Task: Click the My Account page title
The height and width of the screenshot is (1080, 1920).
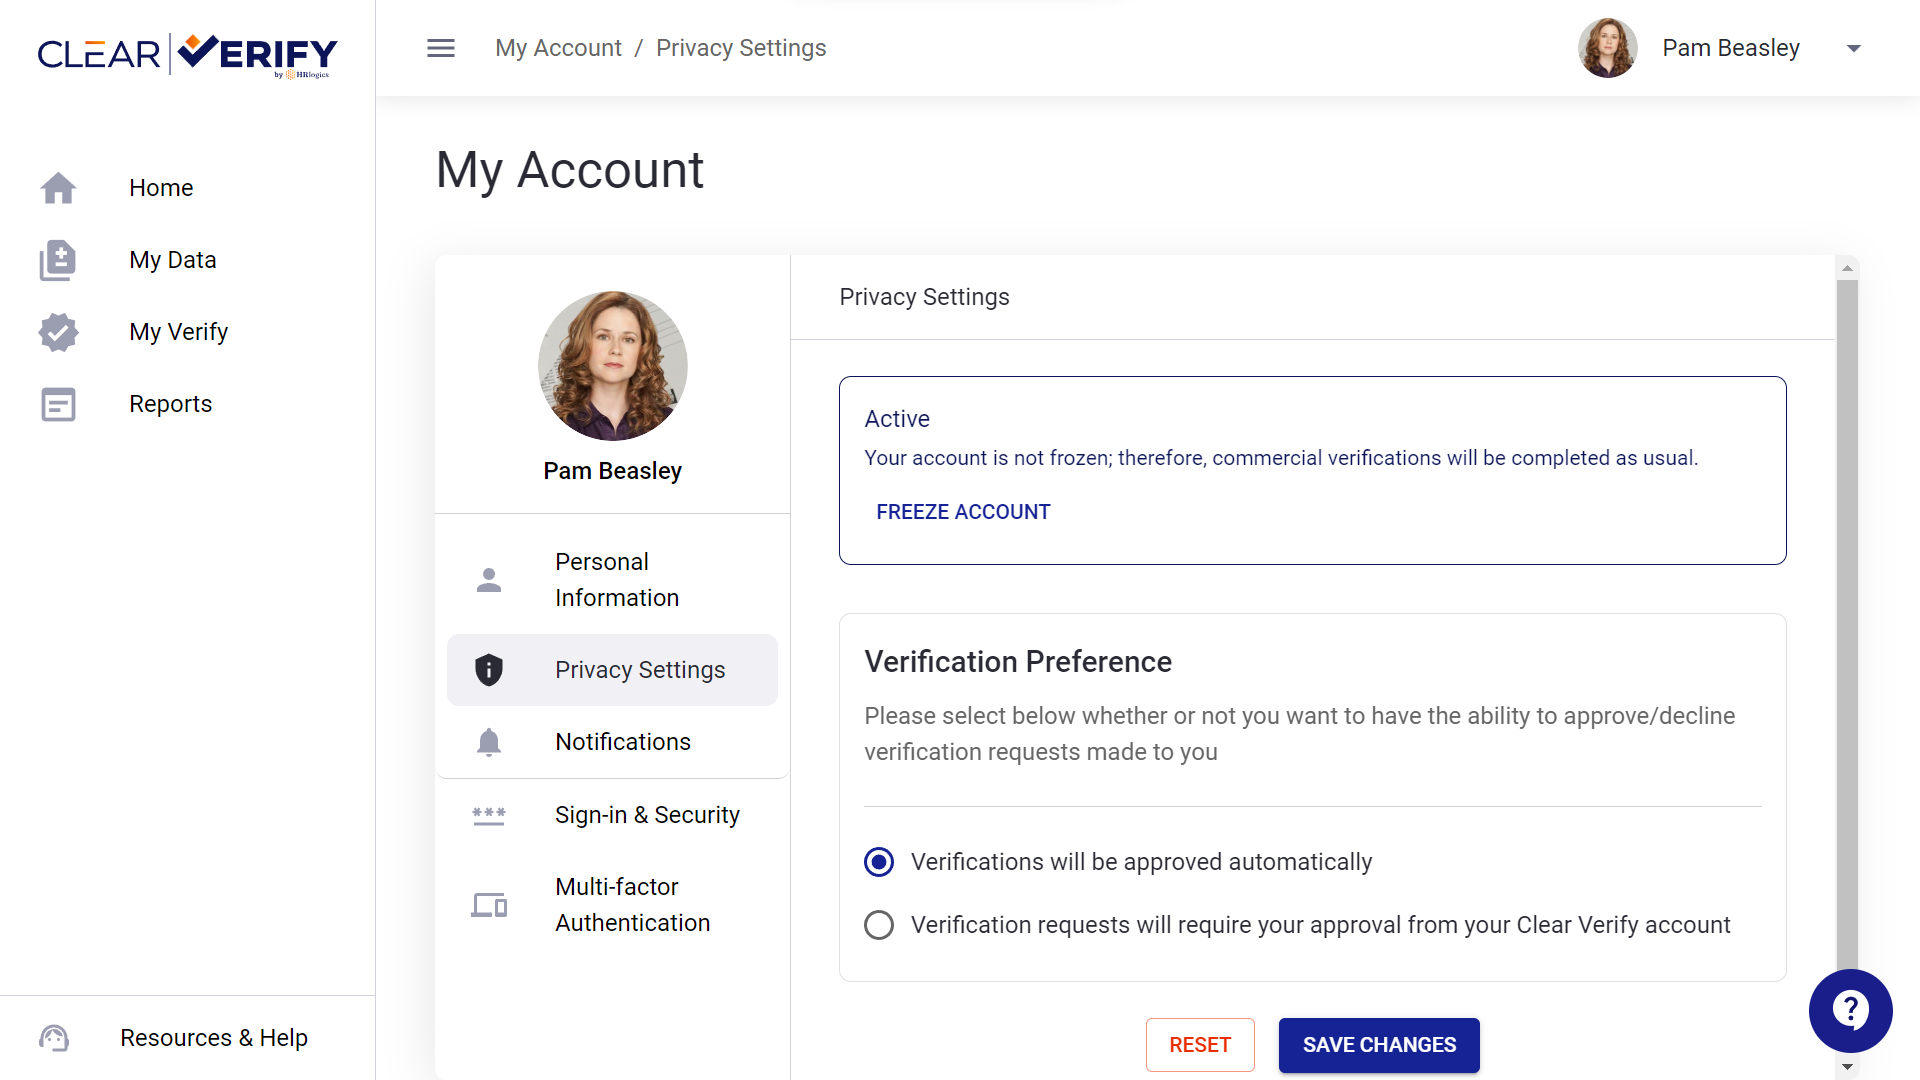Action: click(x=570, y=170)
